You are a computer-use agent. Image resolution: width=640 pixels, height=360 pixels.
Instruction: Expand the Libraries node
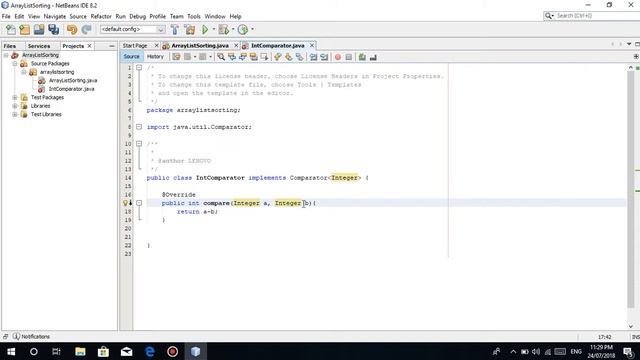[x=15, y=106]
